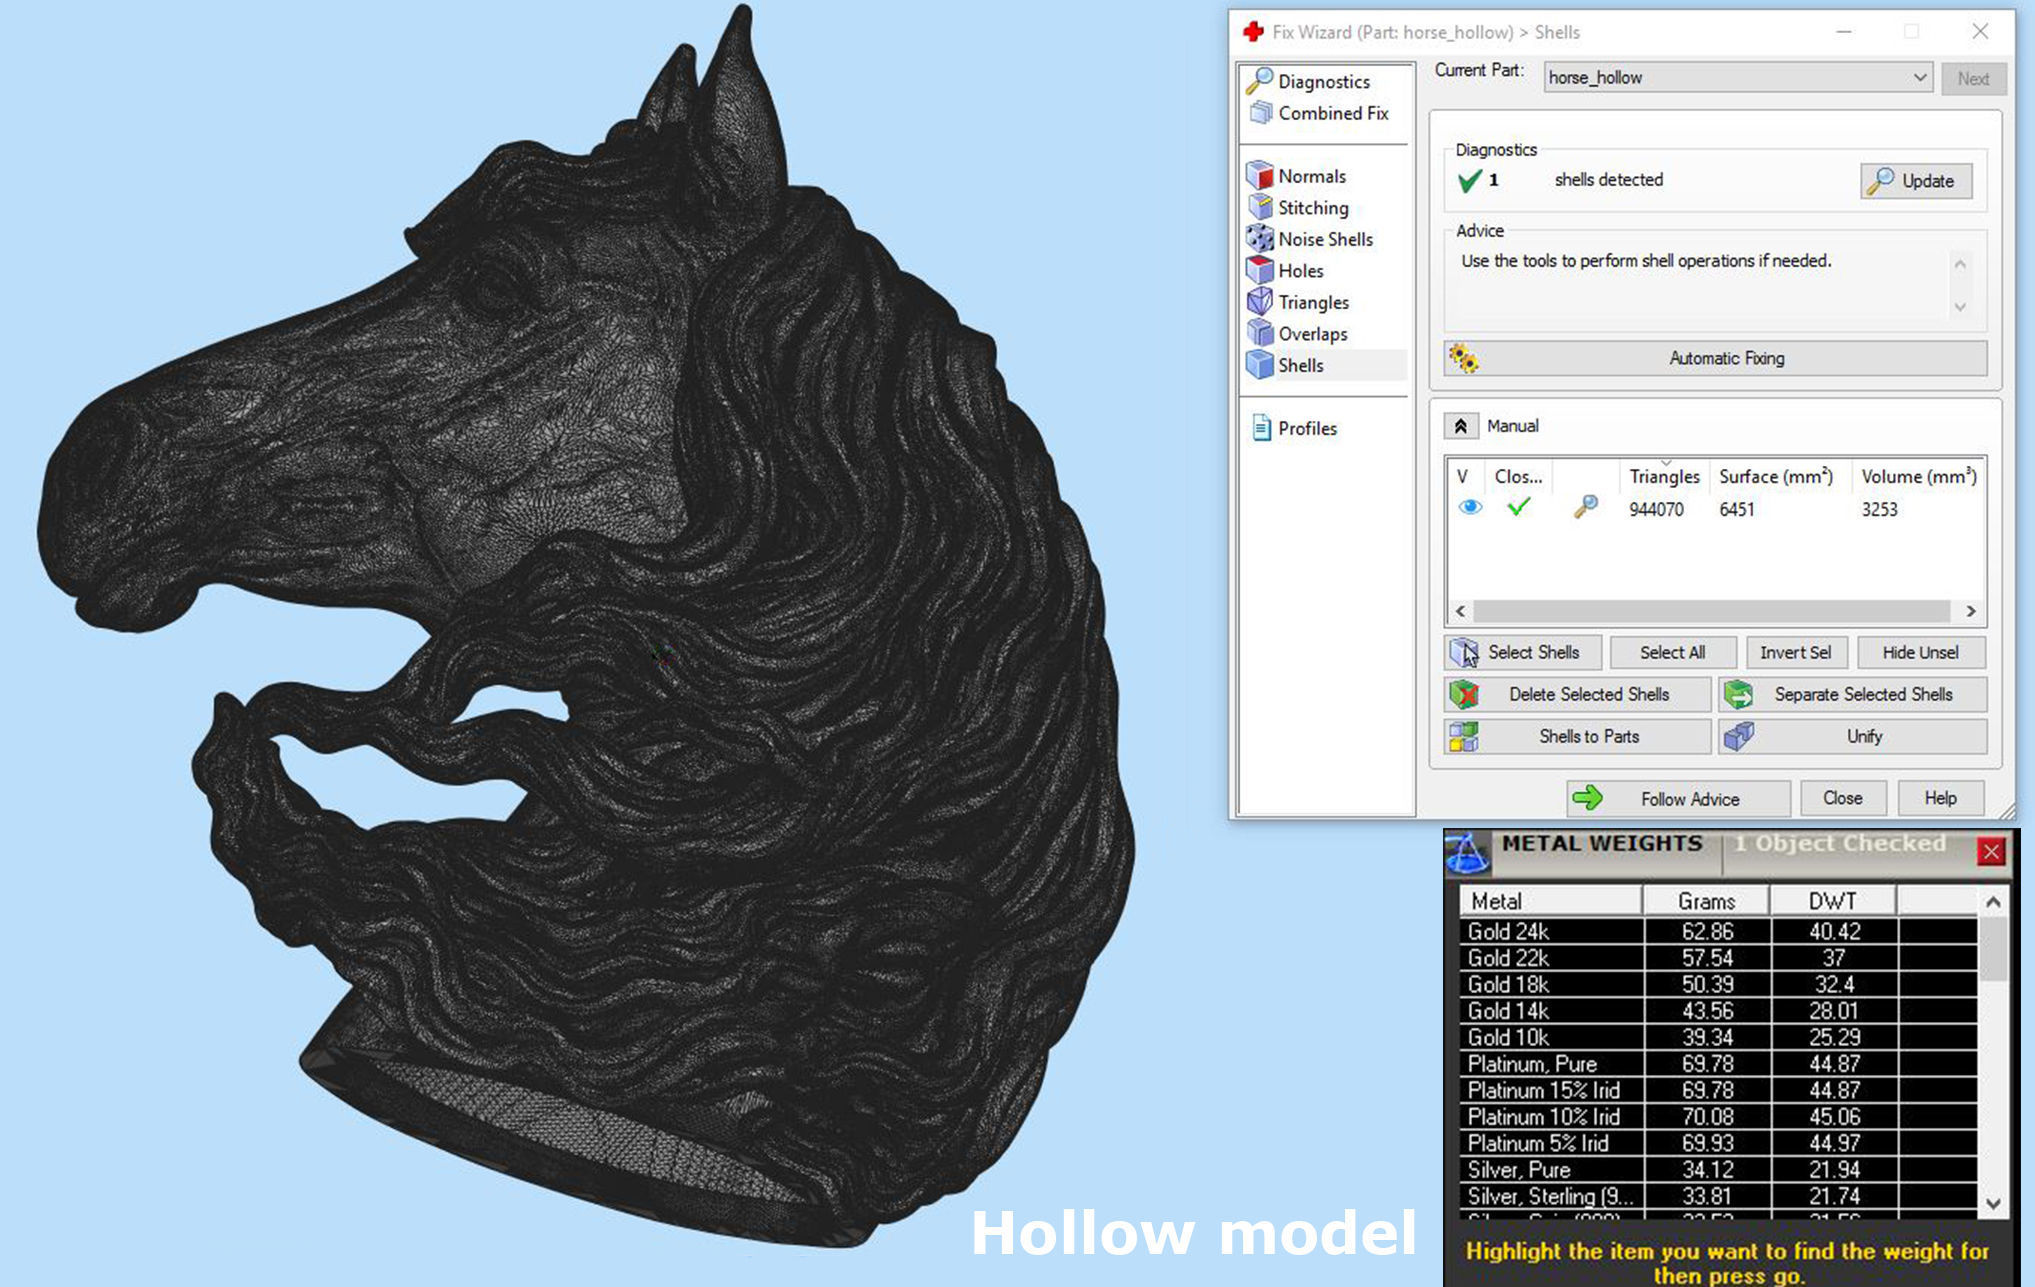
Task: Go to the Stitching step
Action: [1312, 208]
